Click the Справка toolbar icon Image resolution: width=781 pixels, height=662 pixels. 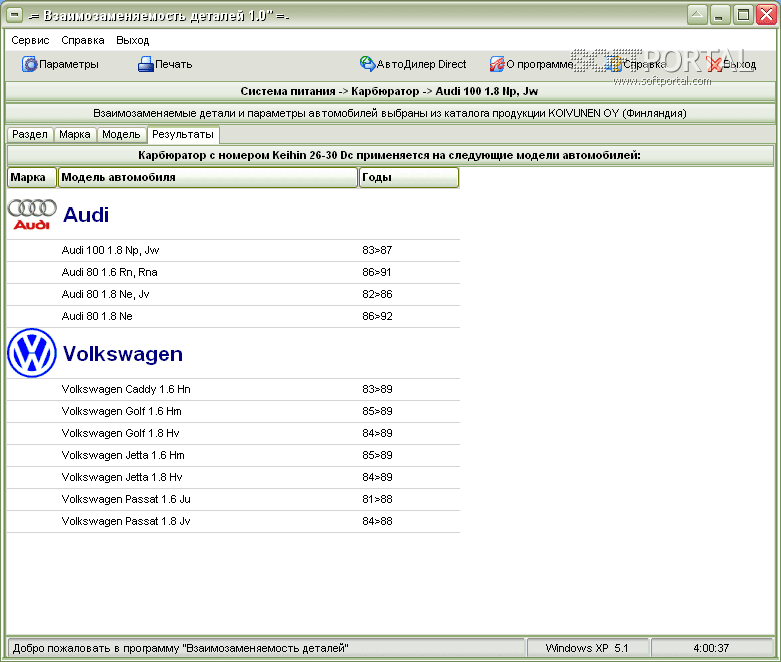(615, 64)
